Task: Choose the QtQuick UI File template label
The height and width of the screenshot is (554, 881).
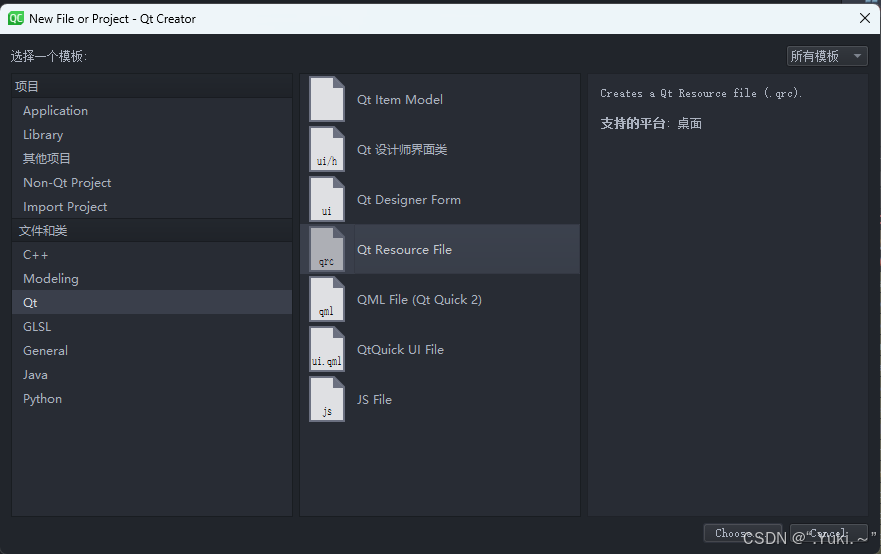Action: (x=401, y=349)
